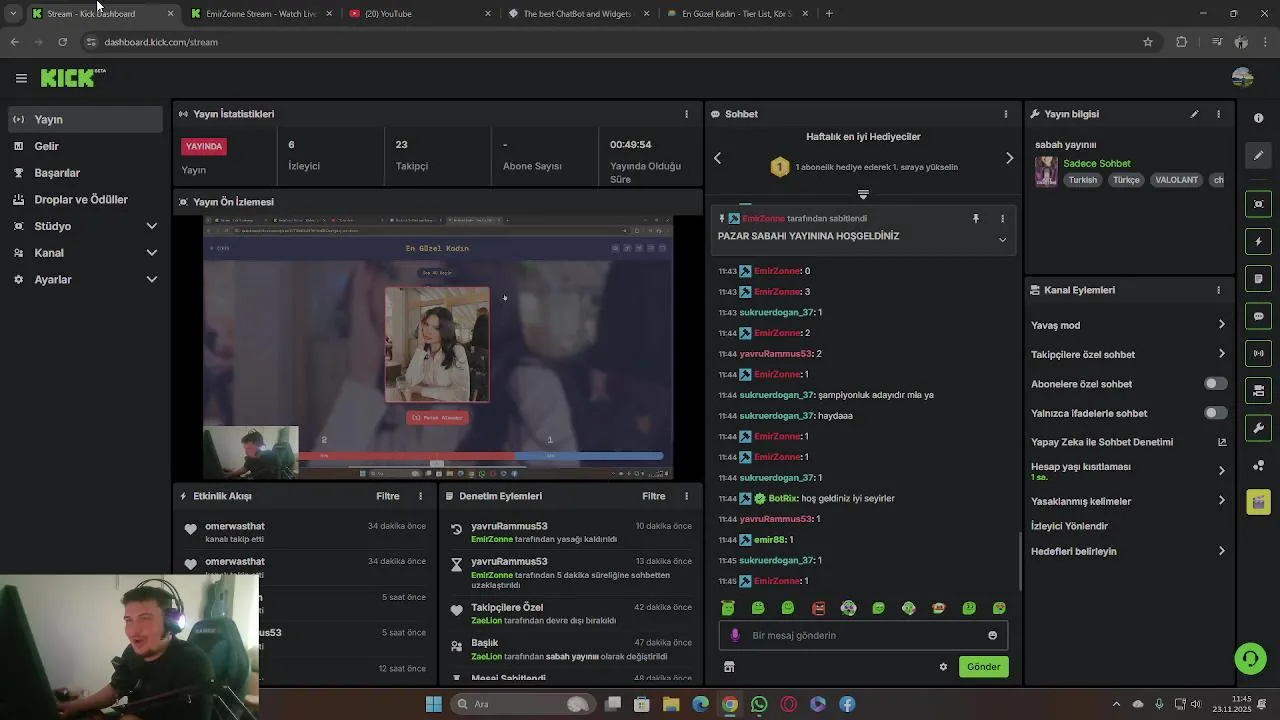1280x720 pixels.
Task: Open the info icon in right sidebar
Action: point(1258,118)
